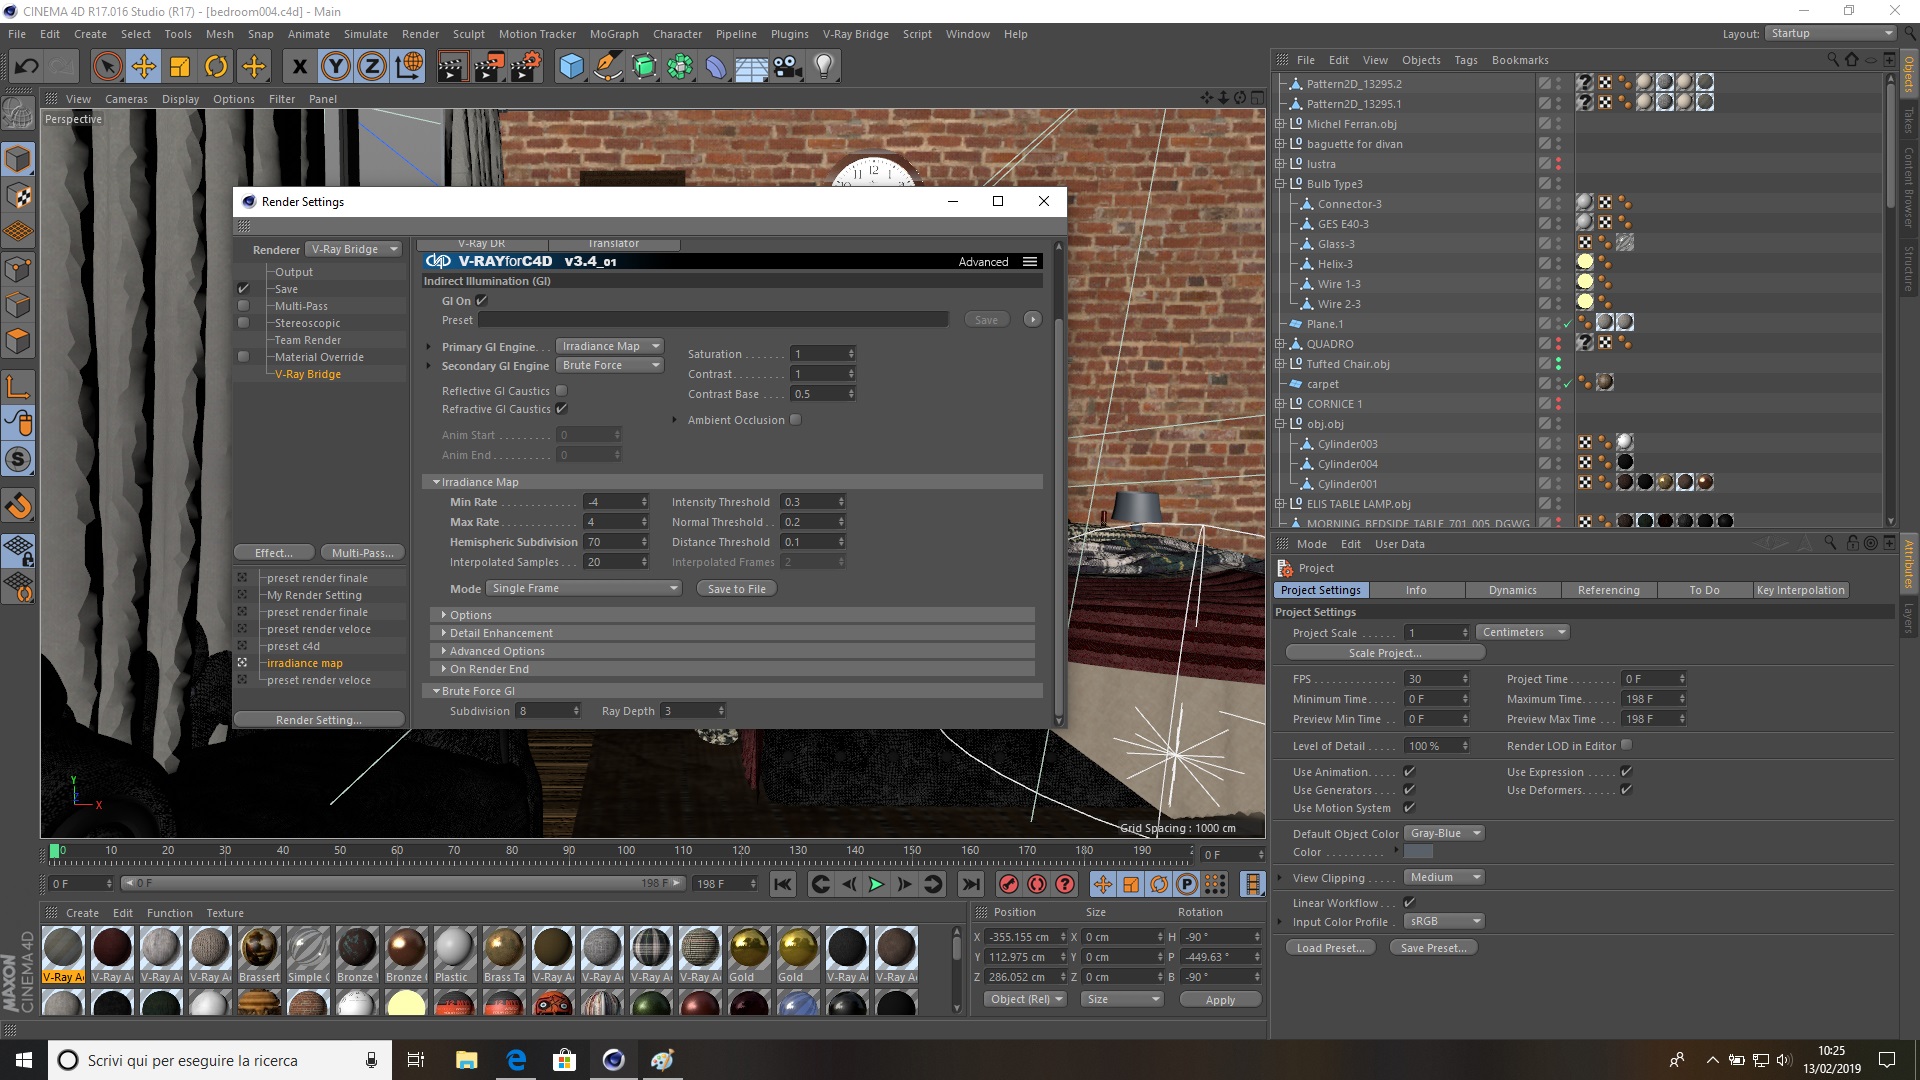Screen dimensions: 1920x1080
Task: Open Centimeters unit dropdown
Action: tap(1523, 632)
